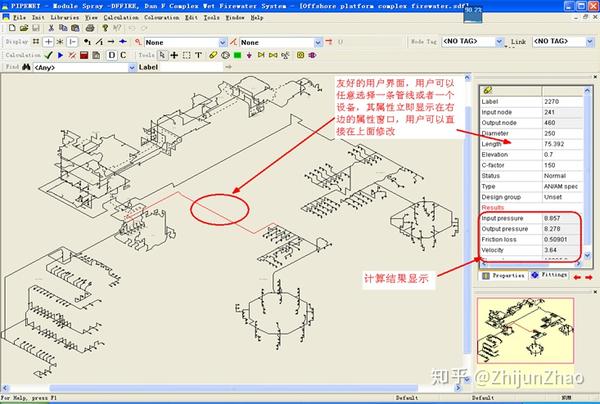Toggle the D calculation option button
This screenshot has width=600, height=404.
[x=111, y=55]
